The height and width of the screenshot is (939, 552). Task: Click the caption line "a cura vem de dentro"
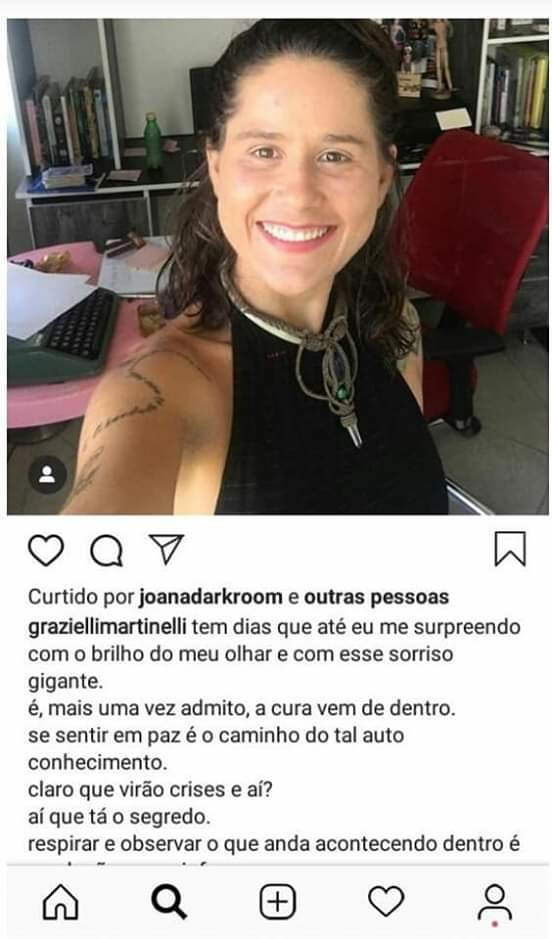pos(356,708)
